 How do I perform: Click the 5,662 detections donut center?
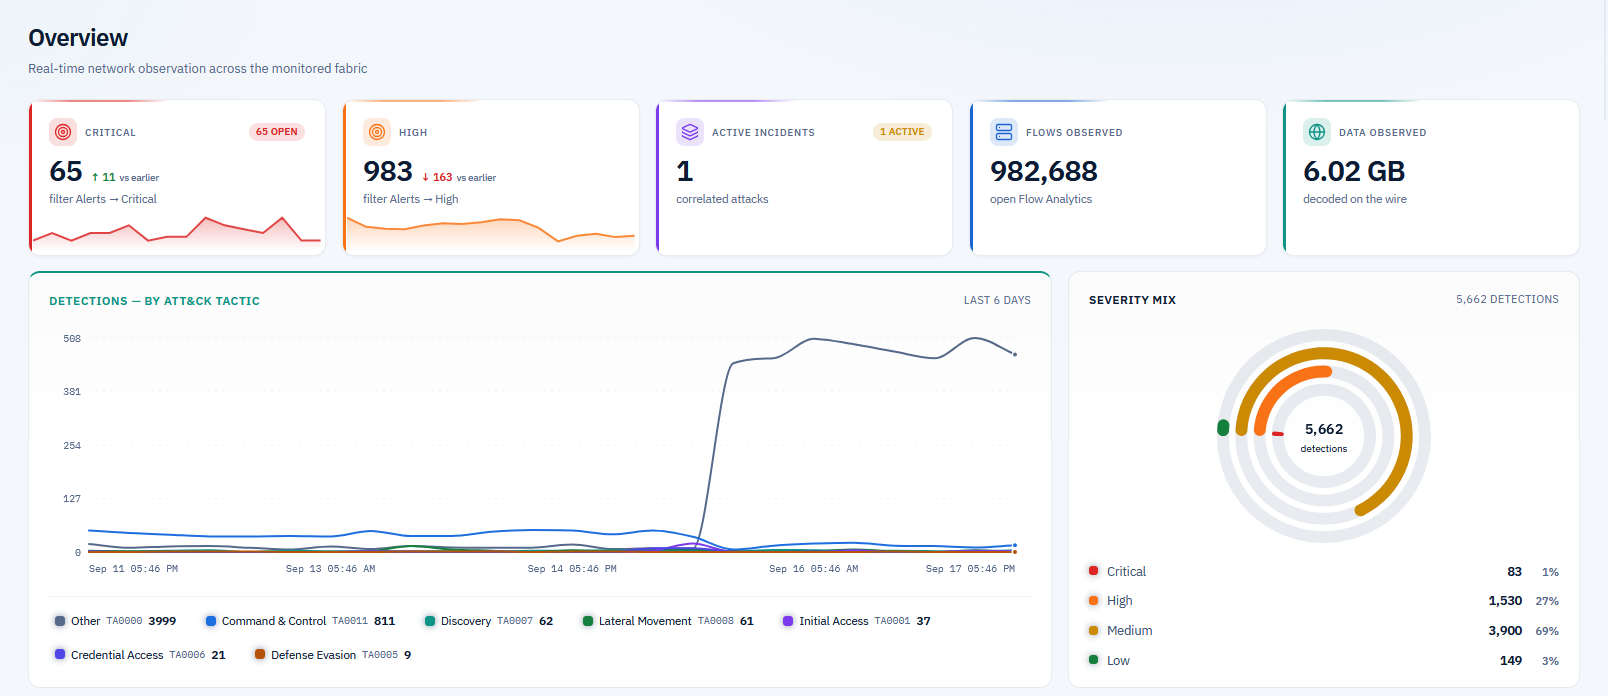tap(1324, 437)
